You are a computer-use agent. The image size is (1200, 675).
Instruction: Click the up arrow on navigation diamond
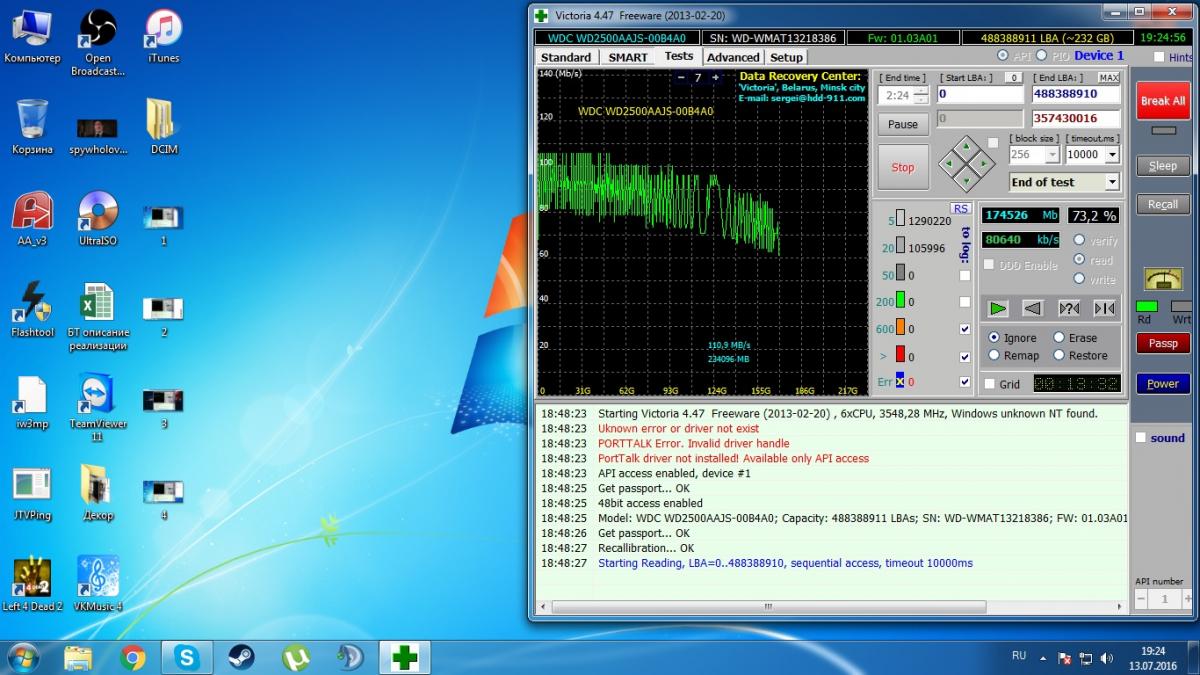tap(965, 147)
